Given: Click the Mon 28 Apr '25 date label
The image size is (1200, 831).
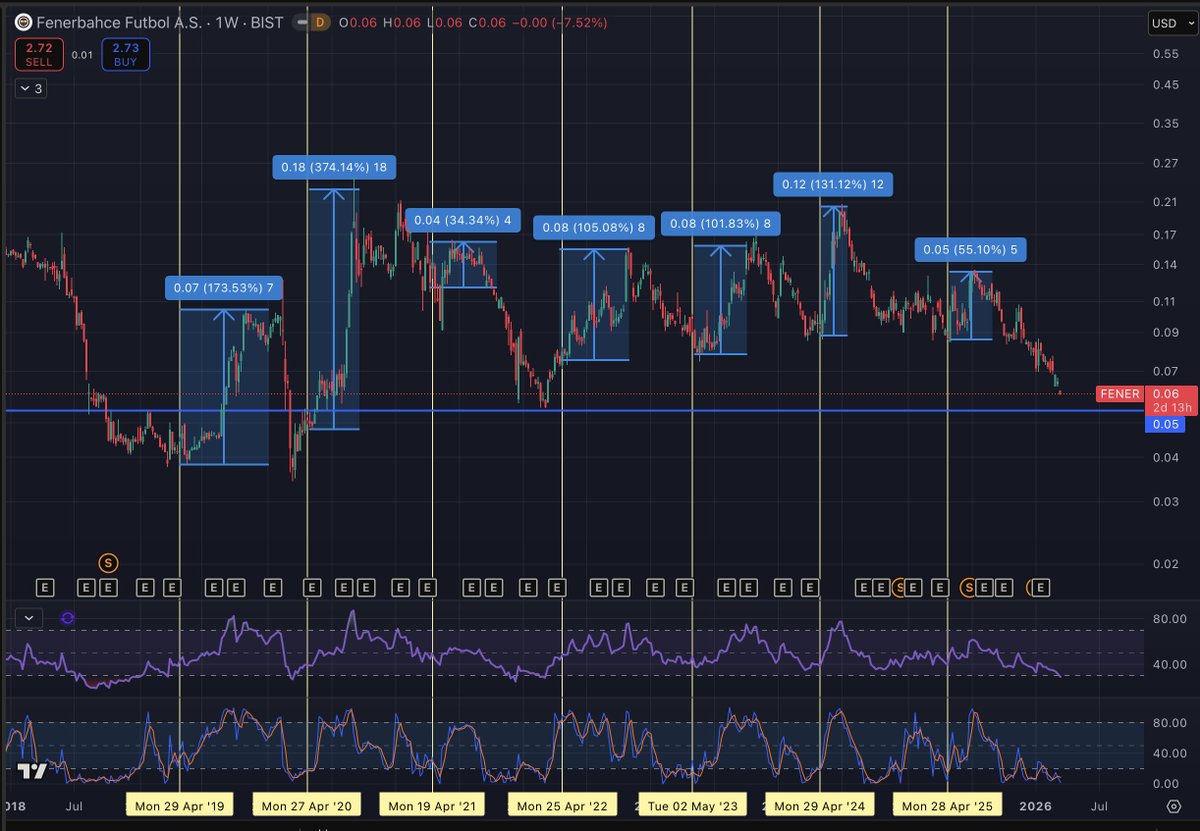Looking at the screenshot, I should (947, 805).
